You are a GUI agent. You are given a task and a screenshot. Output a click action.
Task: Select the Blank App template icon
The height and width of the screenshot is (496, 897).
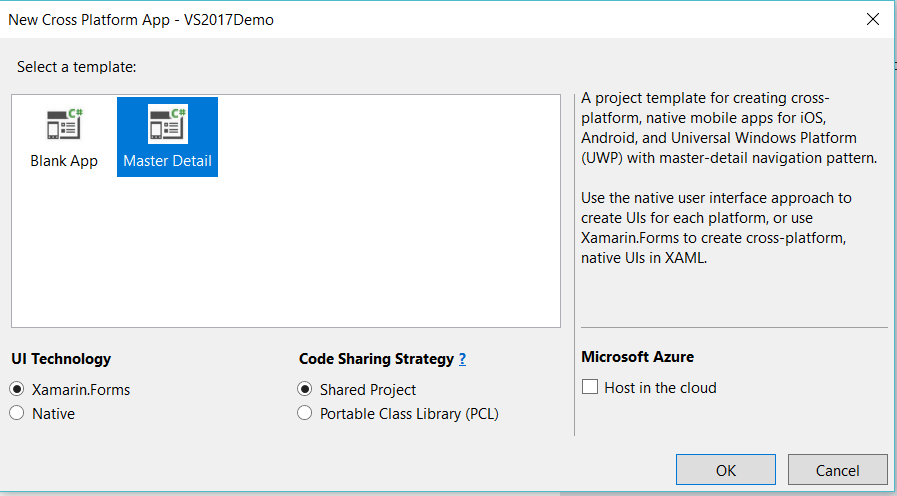coord(64,124)
